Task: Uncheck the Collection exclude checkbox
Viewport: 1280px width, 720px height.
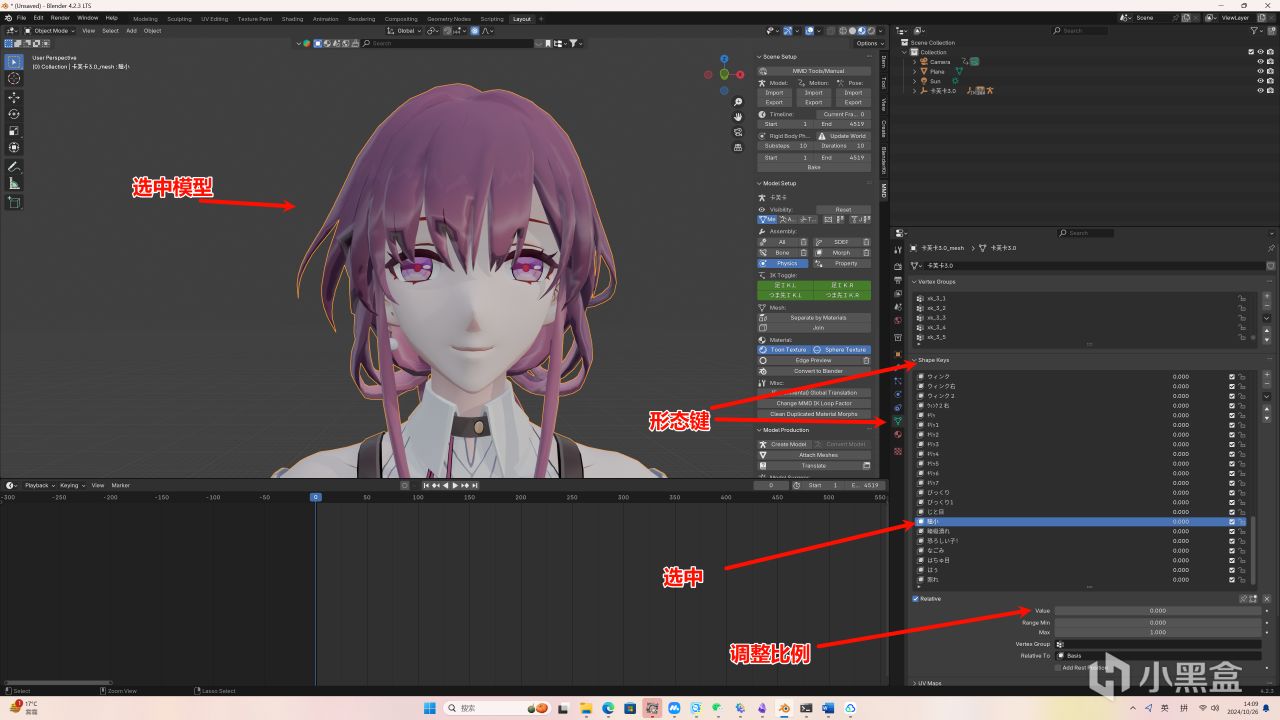Action: coord(1251,52)
